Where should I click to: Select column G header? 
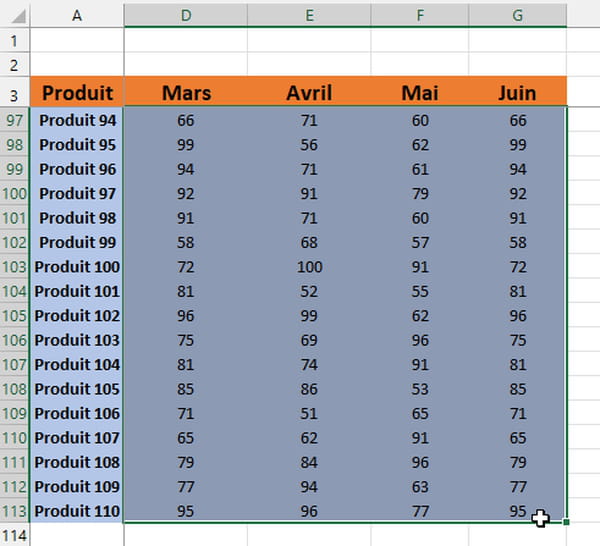point(517,15)
